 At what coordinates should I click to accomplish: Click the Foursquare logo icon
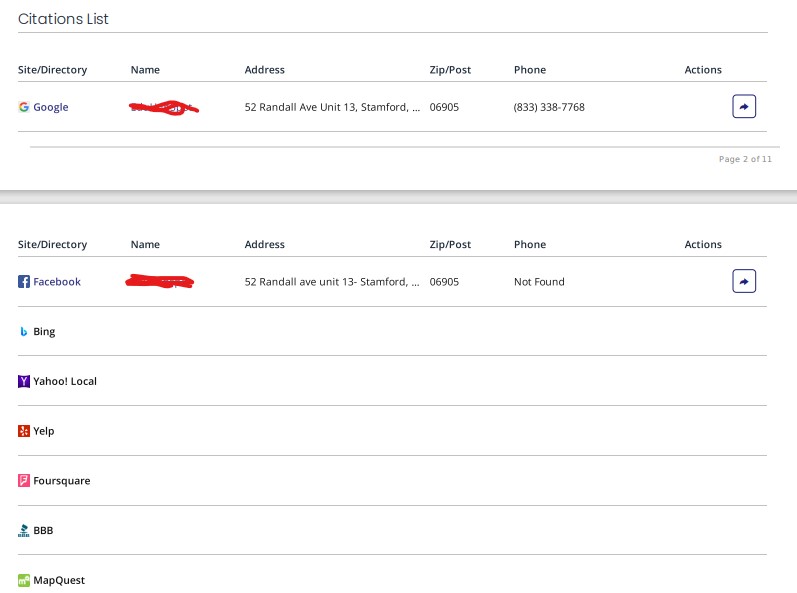(24, 481)
